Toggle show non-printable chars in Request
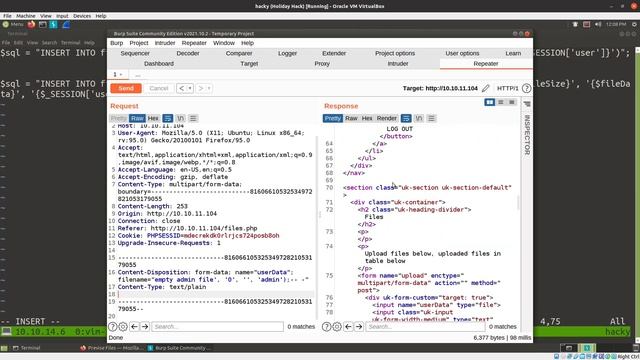The image size is (640, 360). pos(180,118)
